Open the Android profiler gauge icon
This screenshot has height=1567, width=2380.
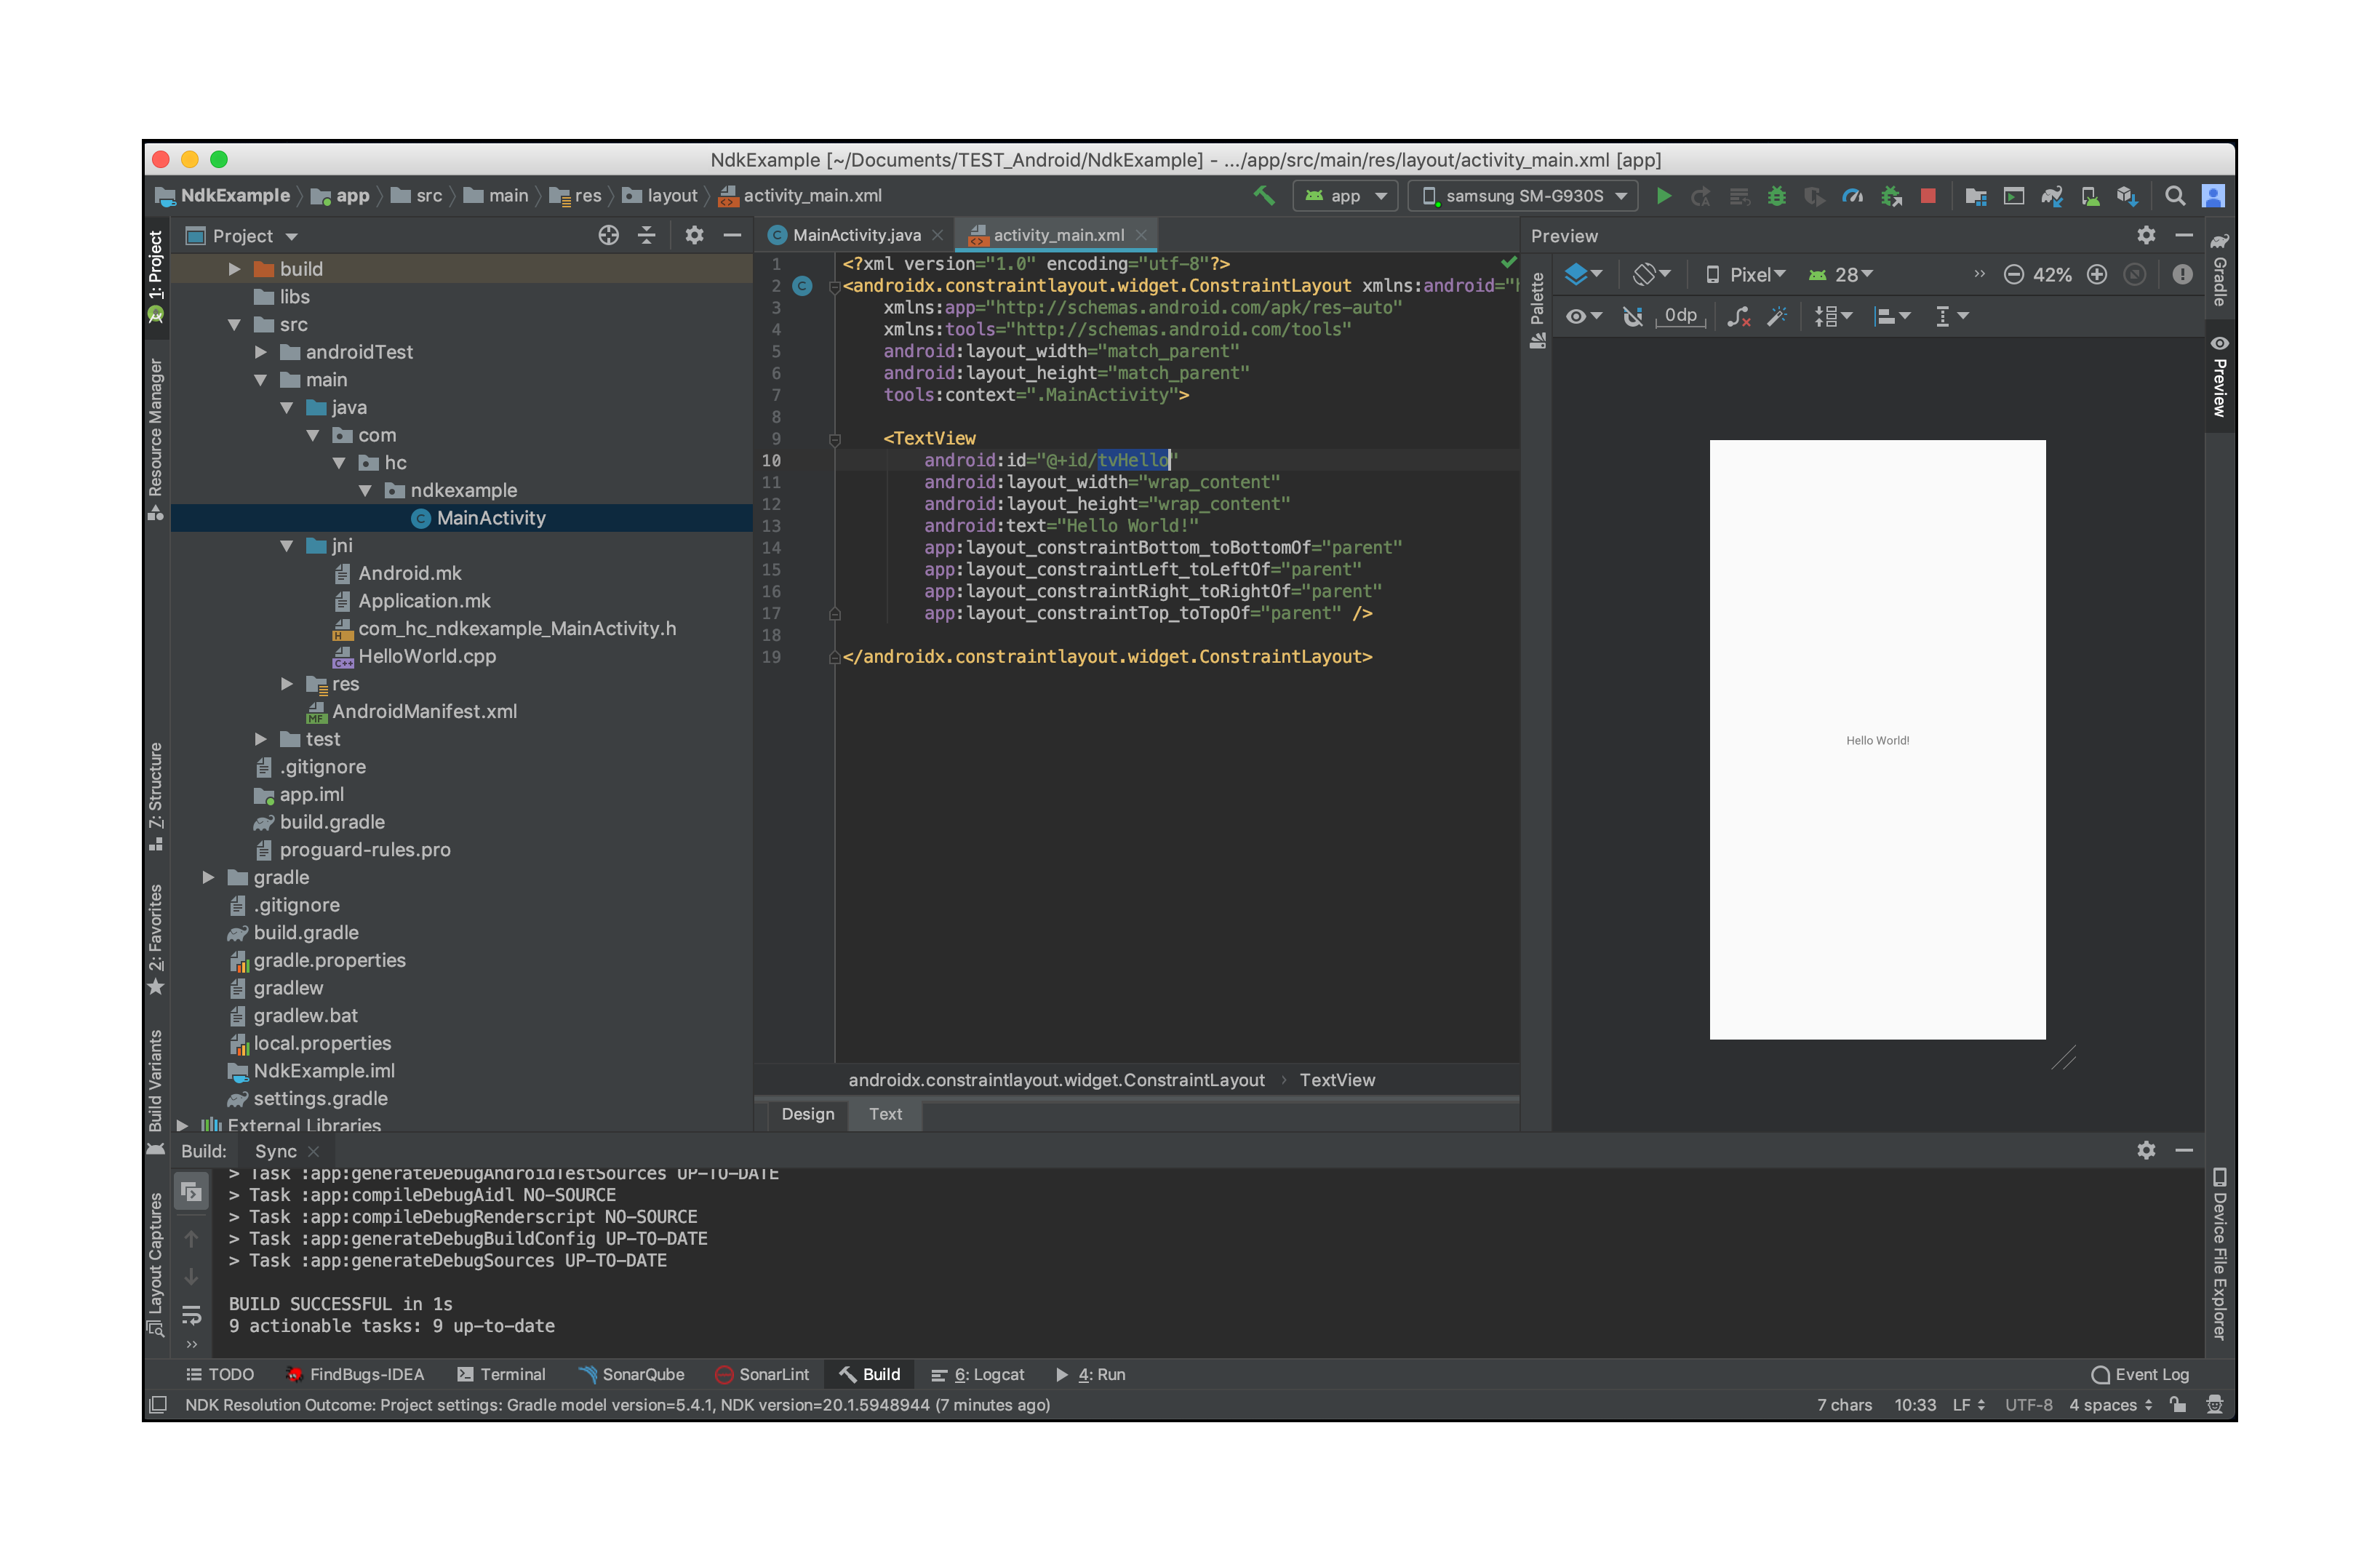(x=1852, y=196)
